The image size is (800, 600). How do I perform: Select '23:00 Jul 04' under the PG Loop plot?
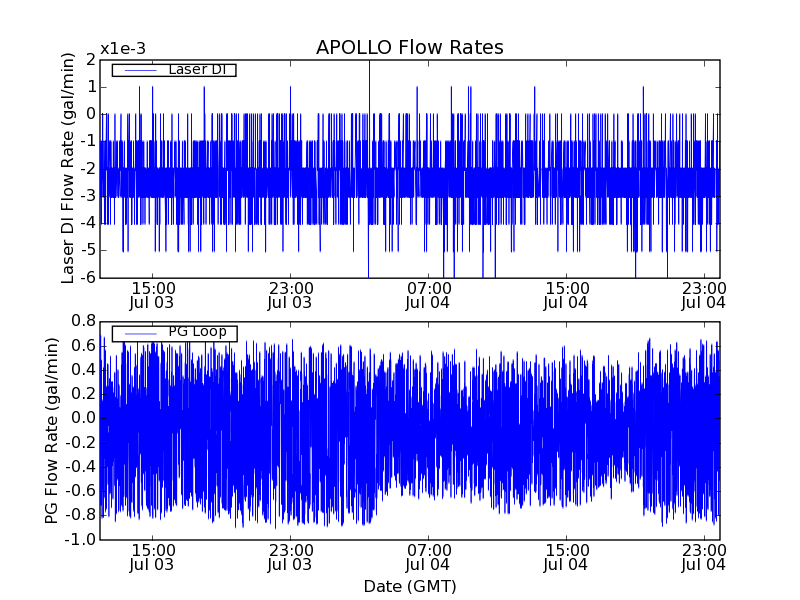pos(704,558)
